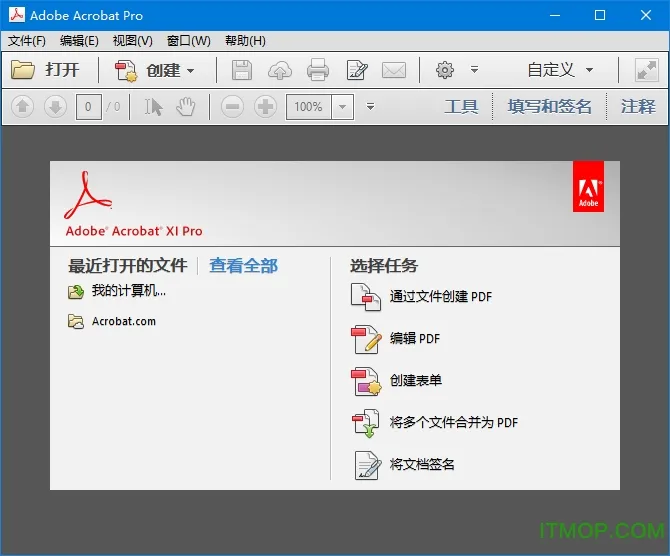Expand the 创建 dropdown arrow
Image resolution: width=670 pixels, height=556 pixels.
(x=191, y=71)
